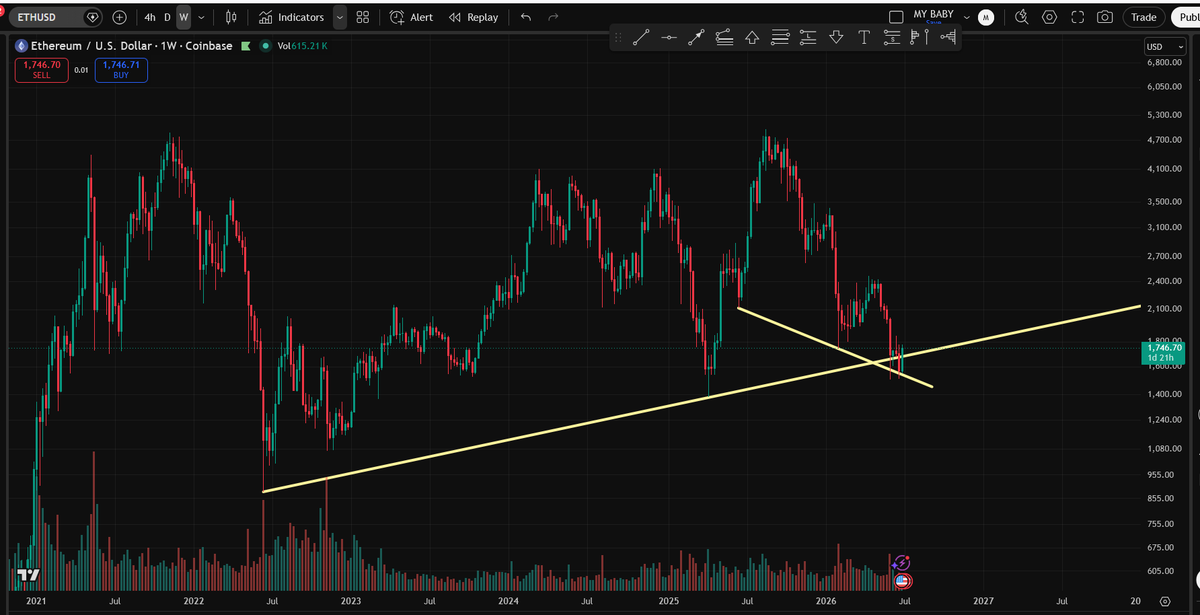Click the MY BABY layout name
The height and width of the screenshot is (615, 1200).
[x=934, y=15]
